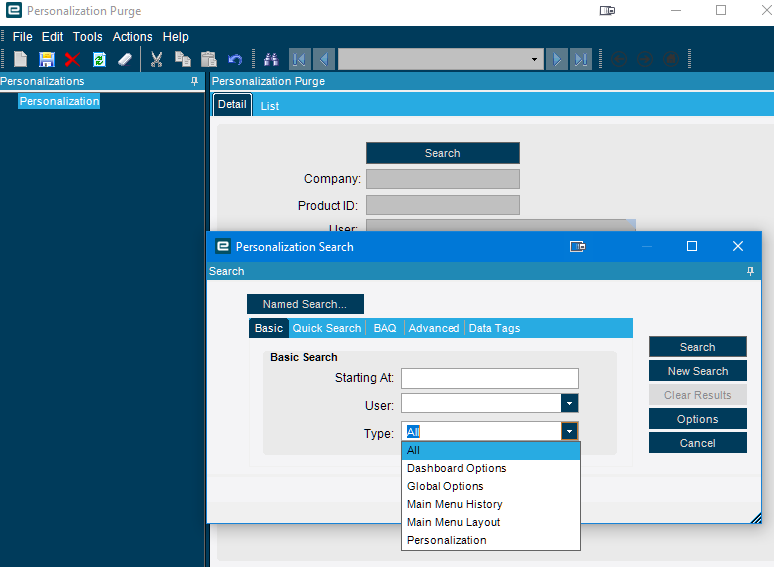Pin the Personalizations tree panel
Screen dimensions: 774x567
194,81
